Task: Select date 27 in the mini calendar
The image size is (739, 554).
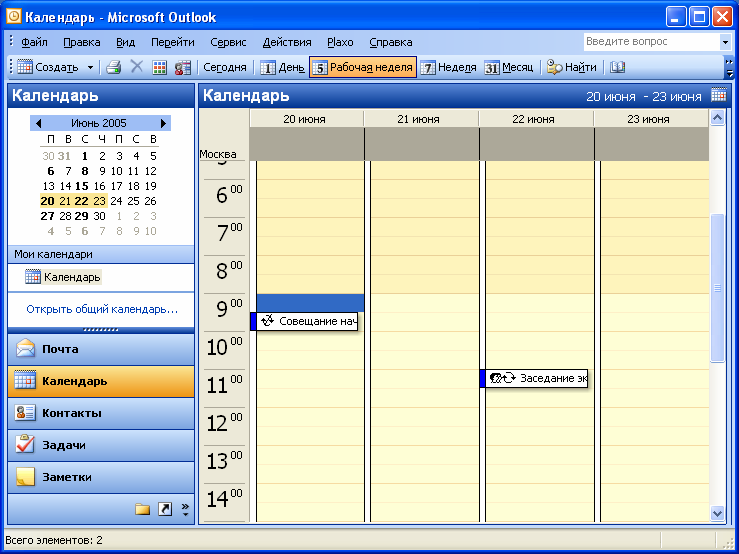Action: coord(47,216)
